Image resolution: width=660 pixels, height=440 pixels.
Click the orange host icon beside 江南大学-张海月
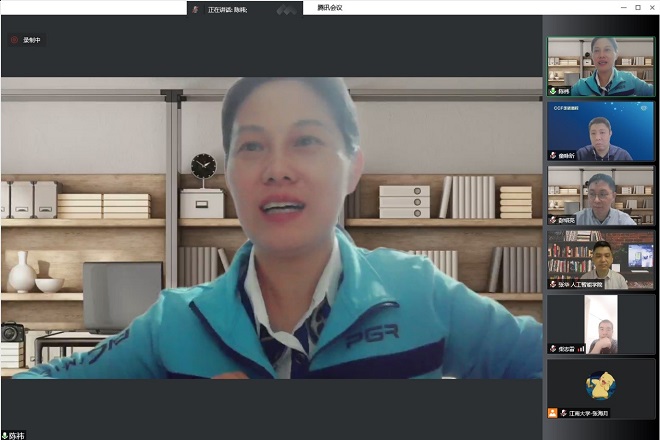pos(552,413)
